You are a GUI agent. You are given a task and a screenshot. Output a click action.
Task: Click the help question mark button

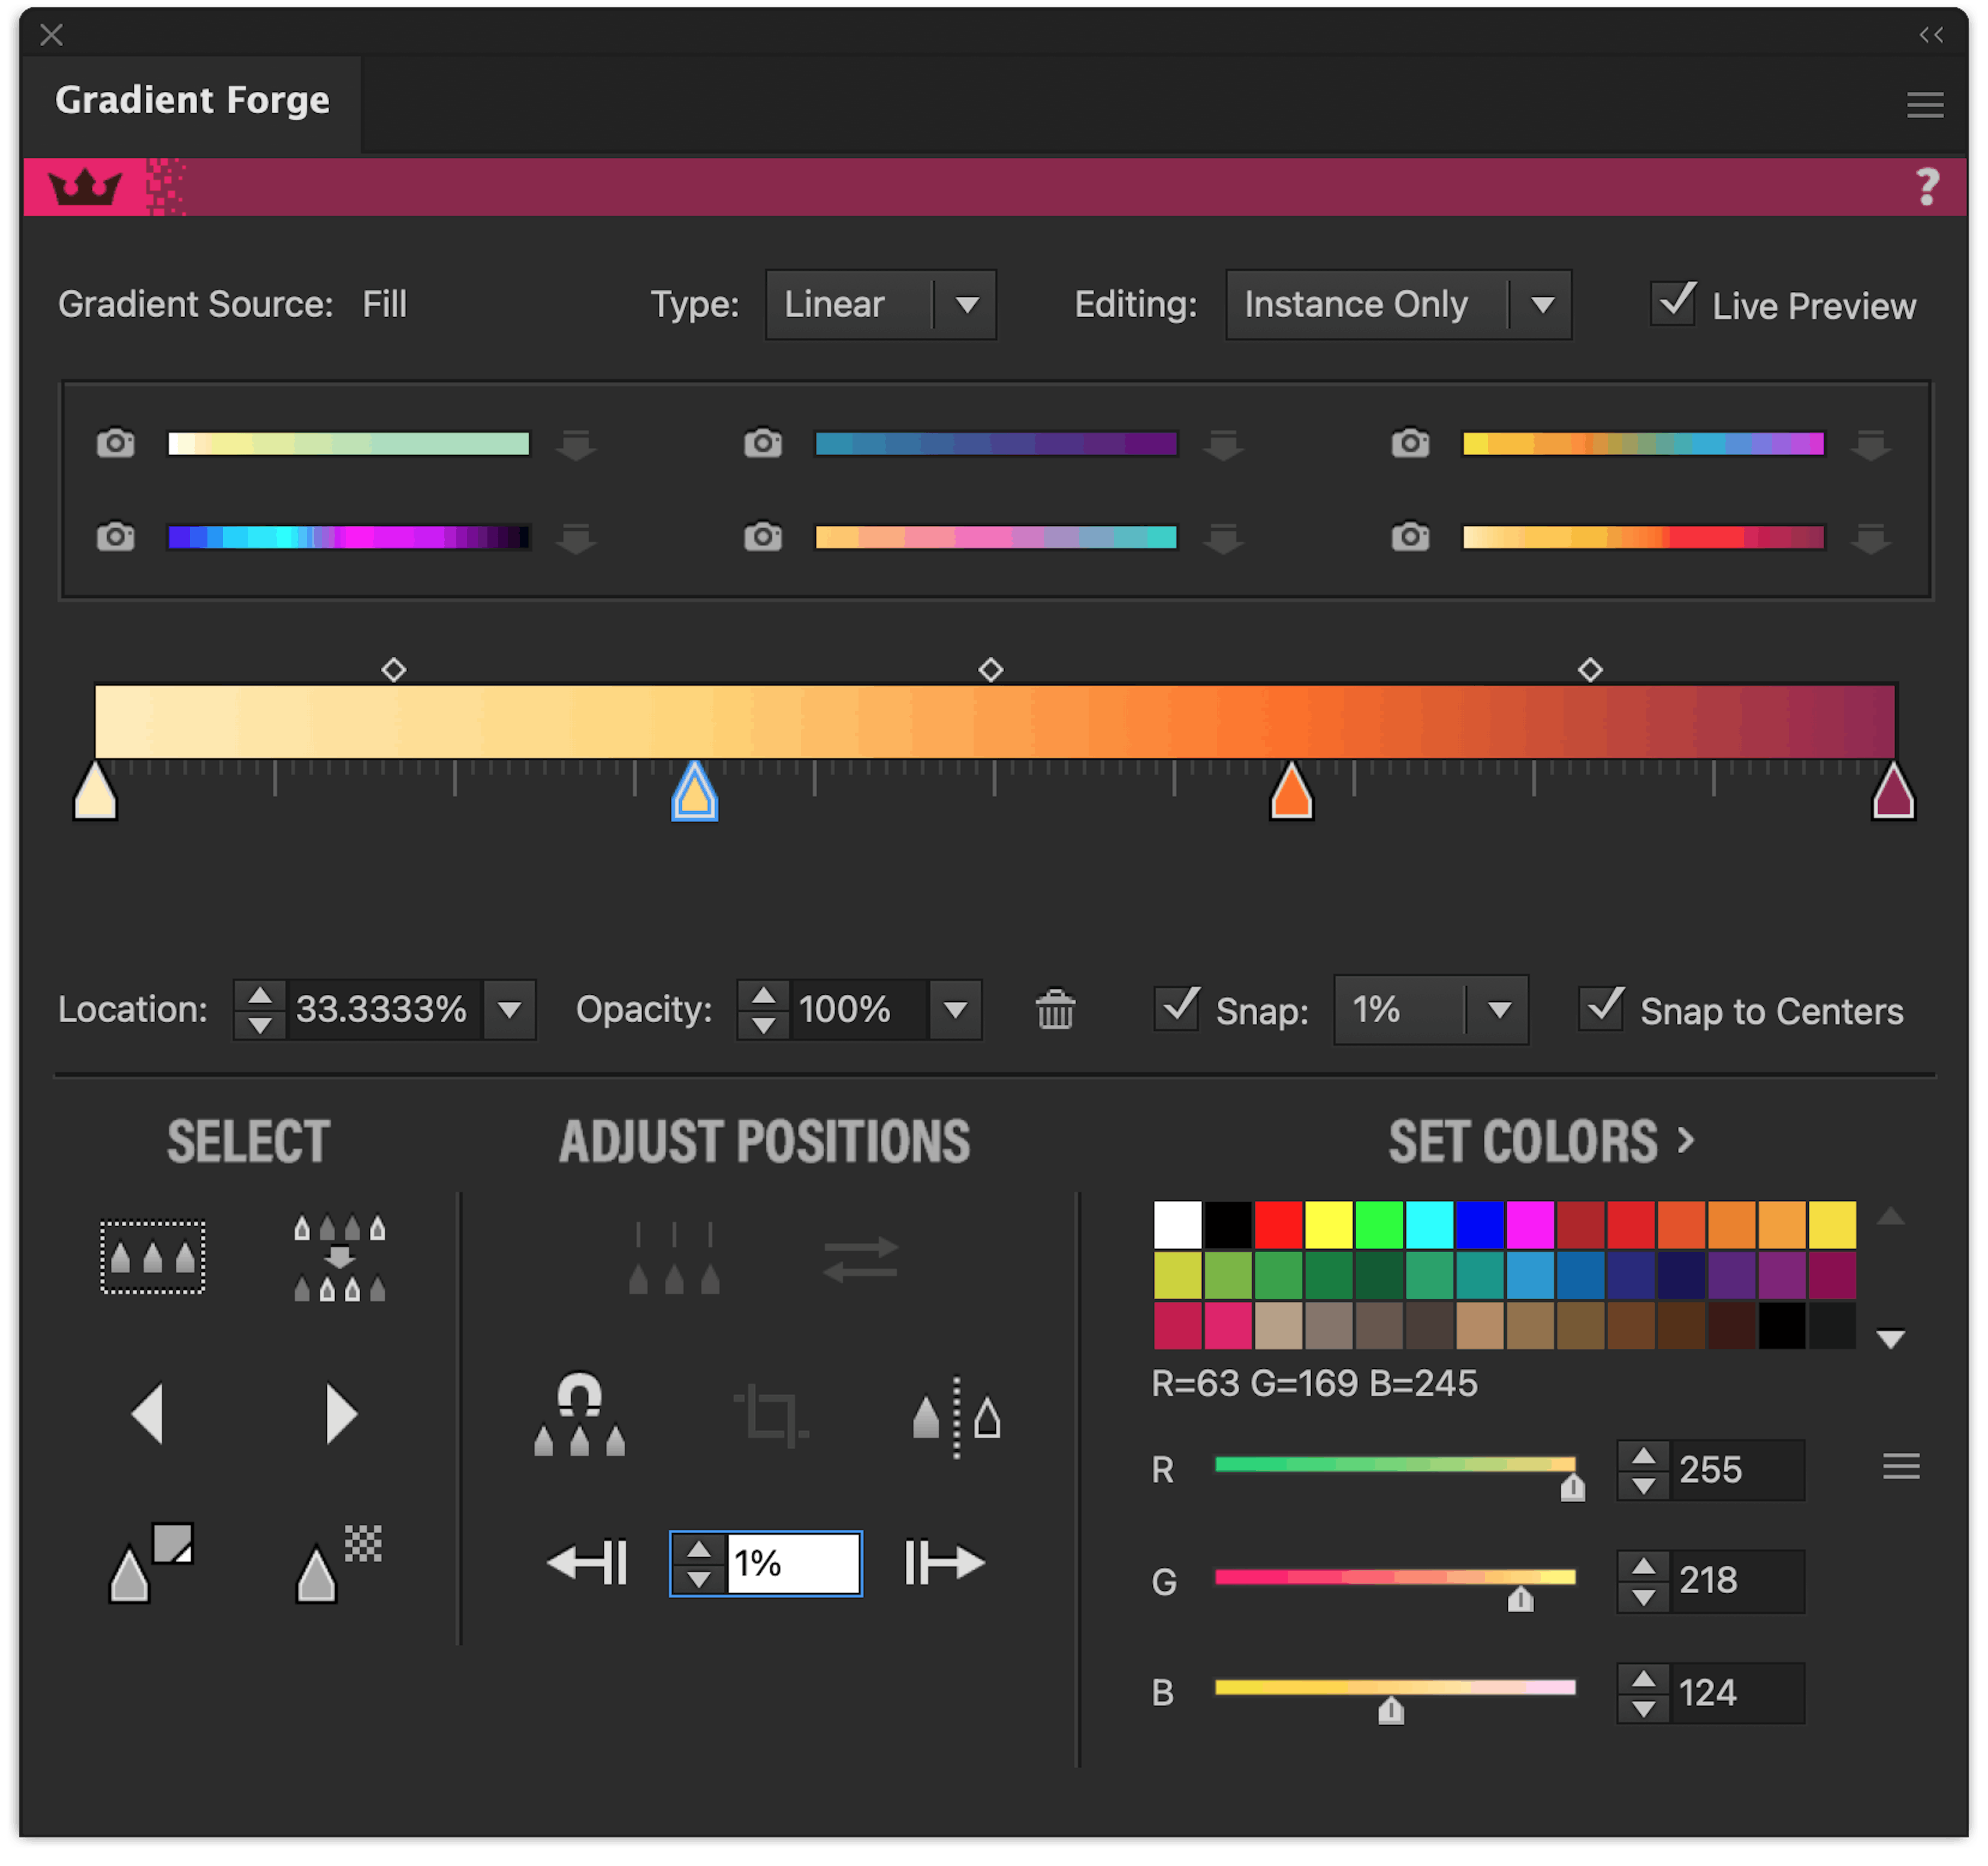[x=1926, y=185]
